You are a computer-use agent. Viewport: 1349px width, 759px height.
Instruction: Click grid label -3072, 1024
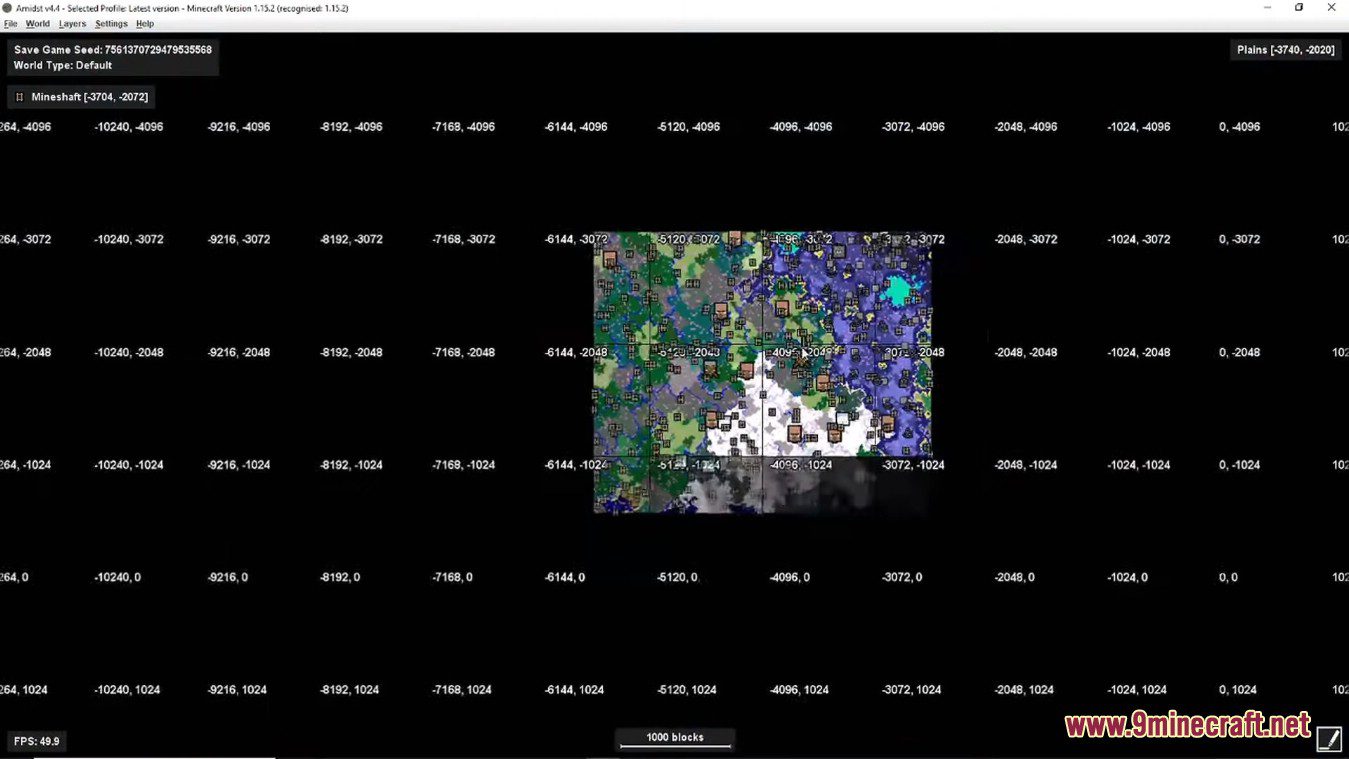912,689
